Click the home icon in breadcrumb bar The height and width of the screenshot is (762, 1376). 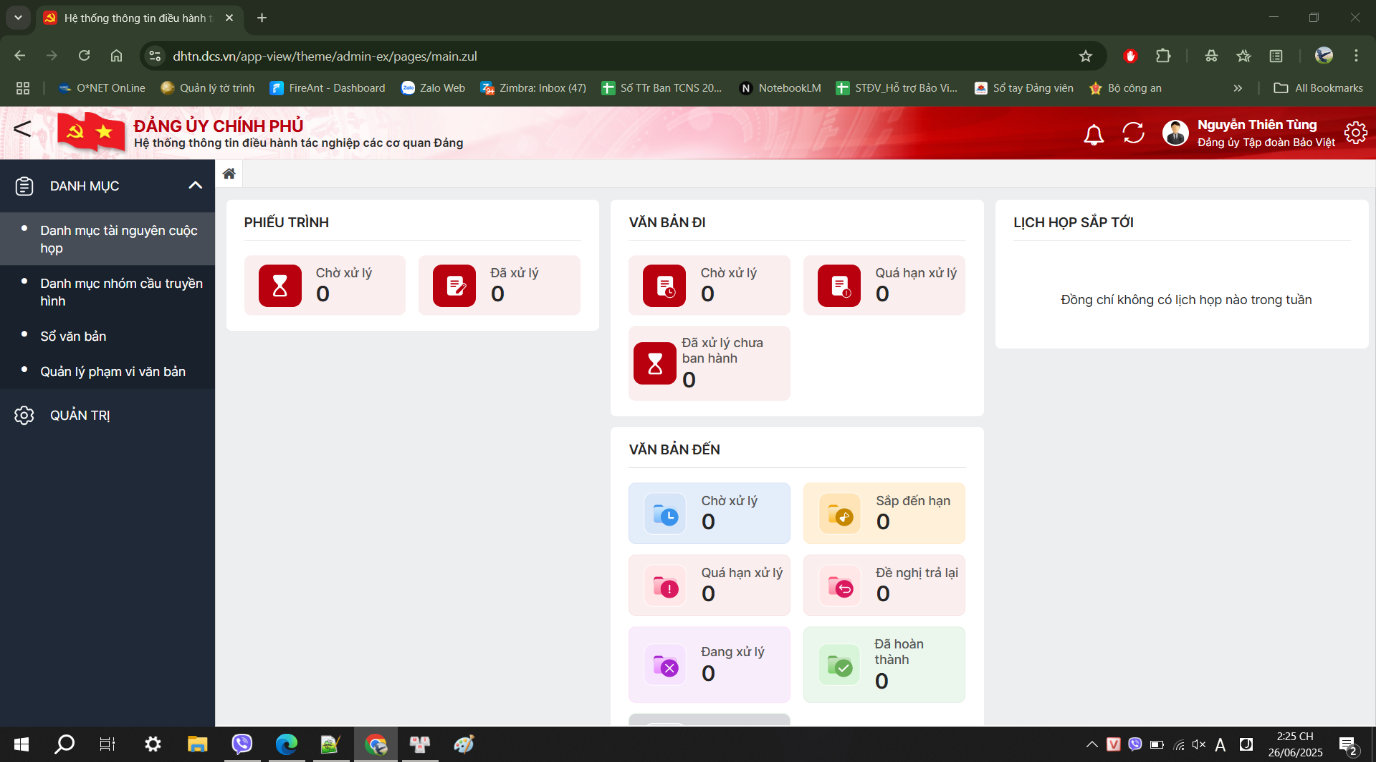click(229, 174)
